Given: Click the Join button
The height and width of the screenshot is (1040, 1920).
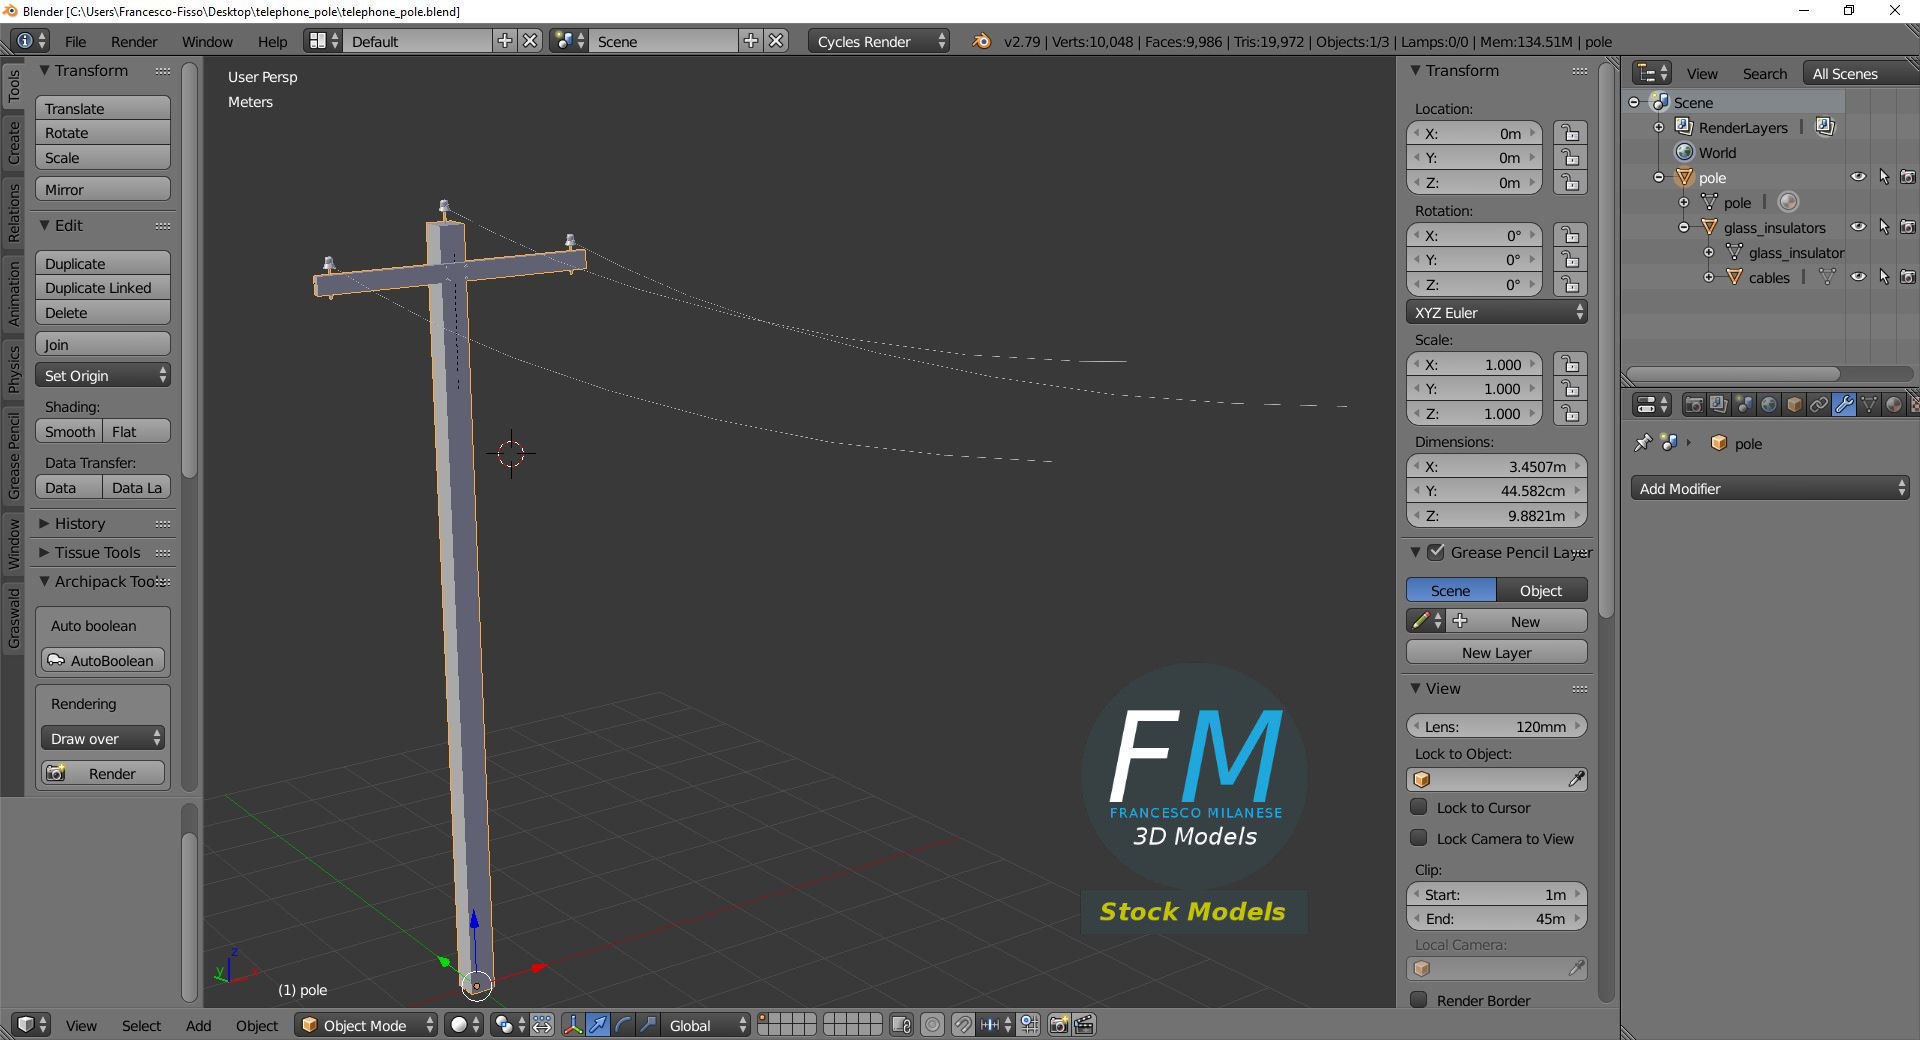Looking at the screenshot, I should (102, 344).
